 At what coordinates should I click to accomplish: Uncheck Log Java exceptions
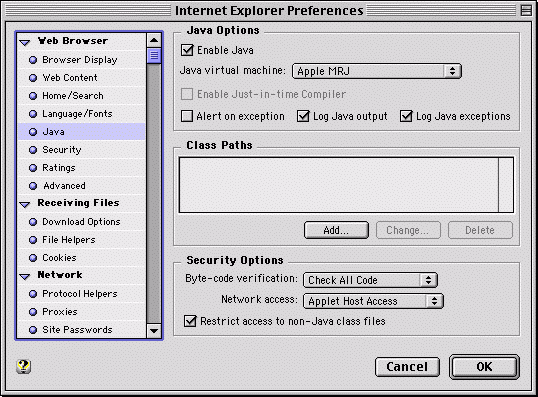[x=406, y=116]
